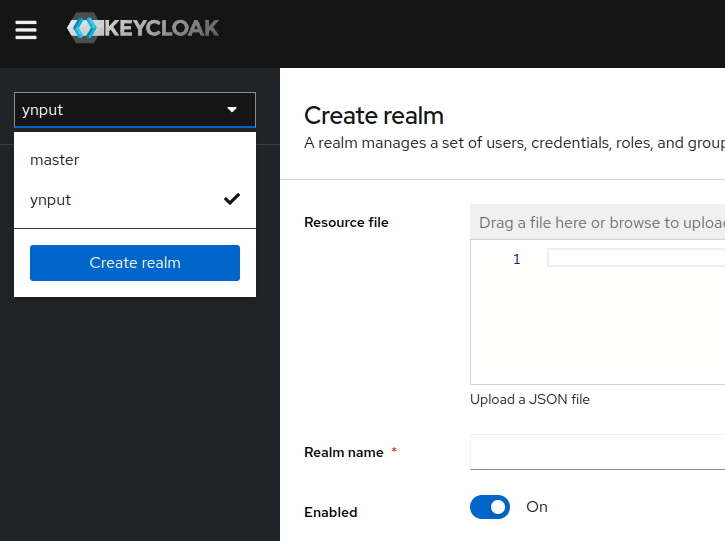The height and width of the screenshot is (541, 725).
Task: Focus the Realm name text field
Action: coord(597,452)
